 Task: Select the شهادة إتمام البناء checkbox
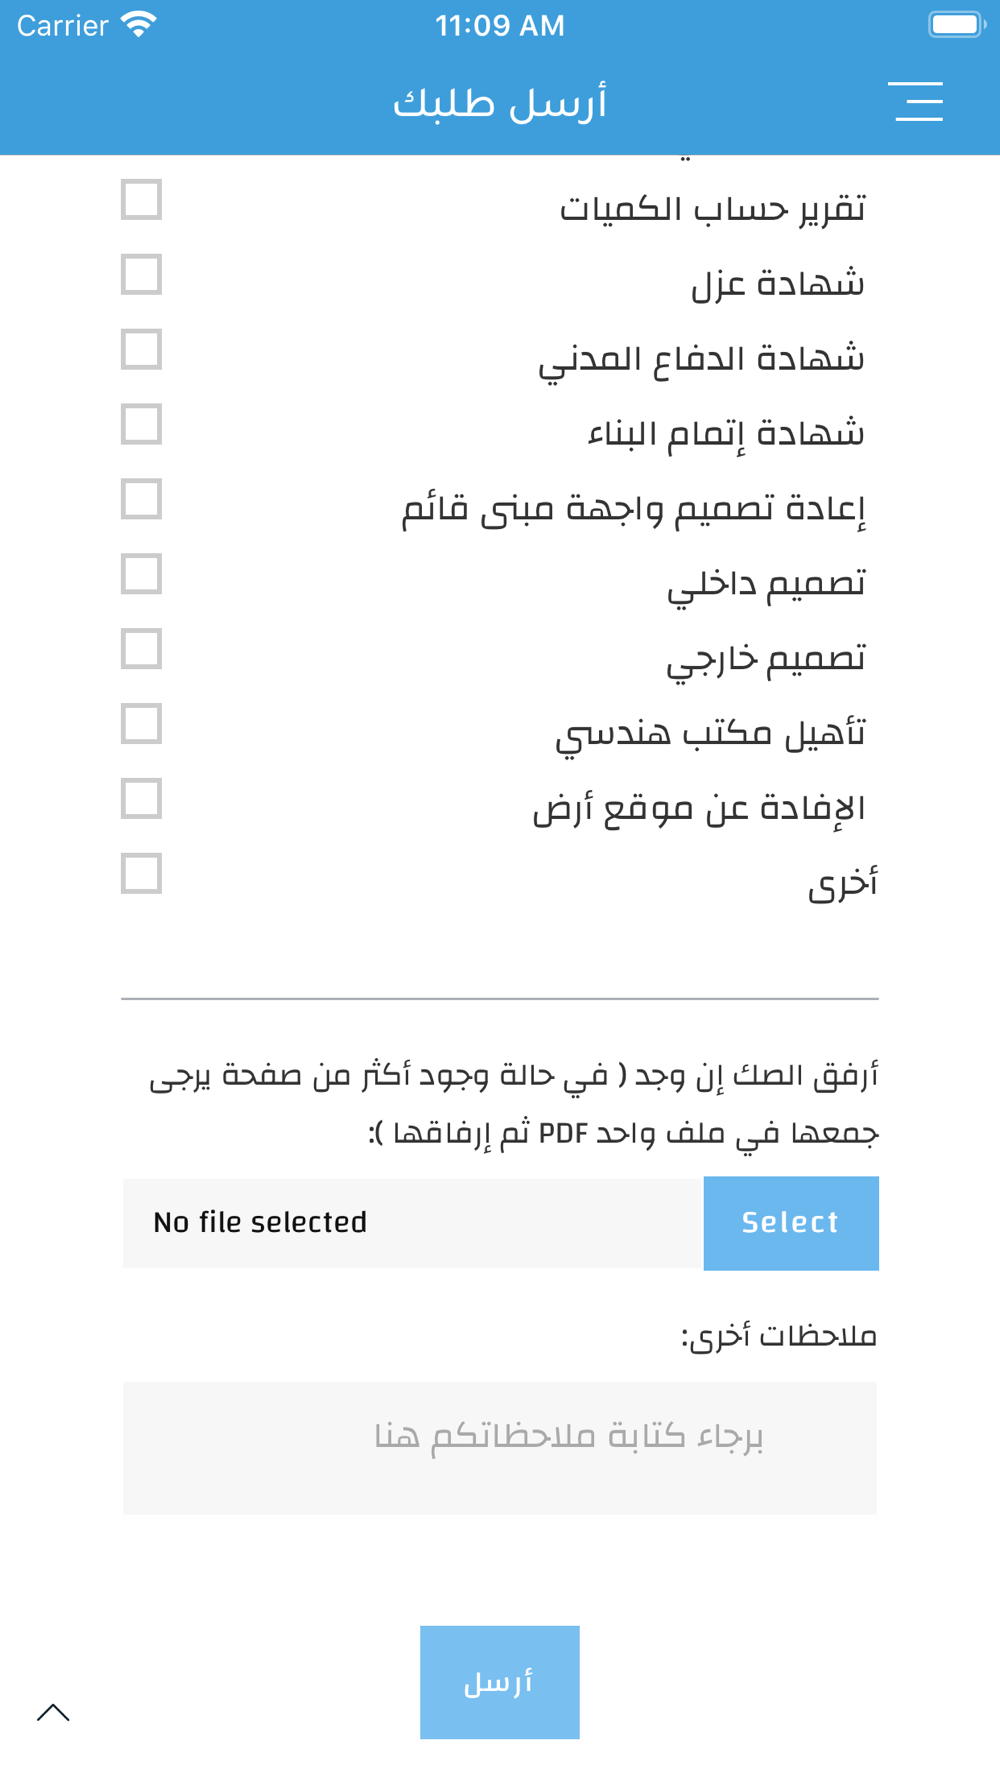tap(141, 424)
